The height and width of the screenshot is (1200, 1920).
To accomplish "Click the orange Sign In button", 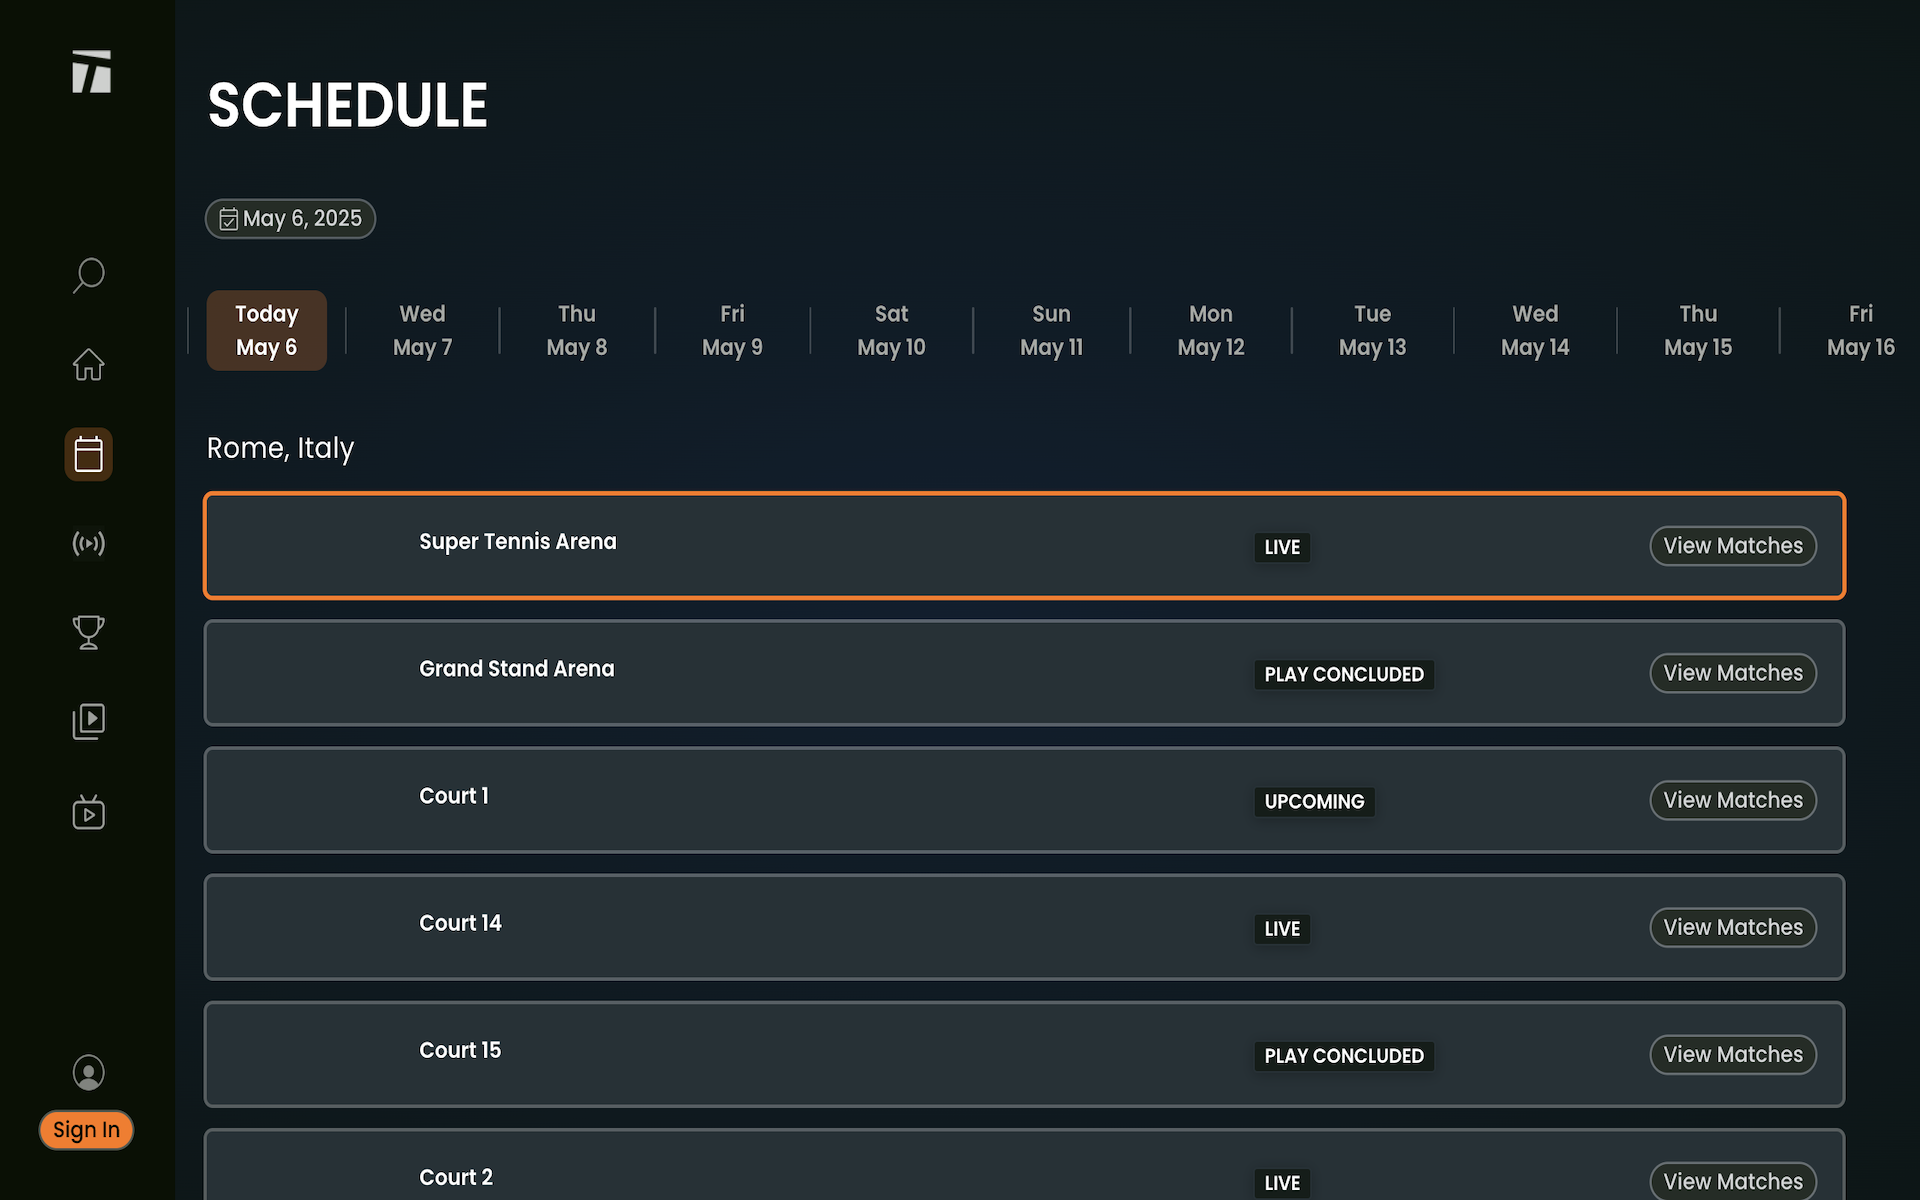I will click(86, 1130).
